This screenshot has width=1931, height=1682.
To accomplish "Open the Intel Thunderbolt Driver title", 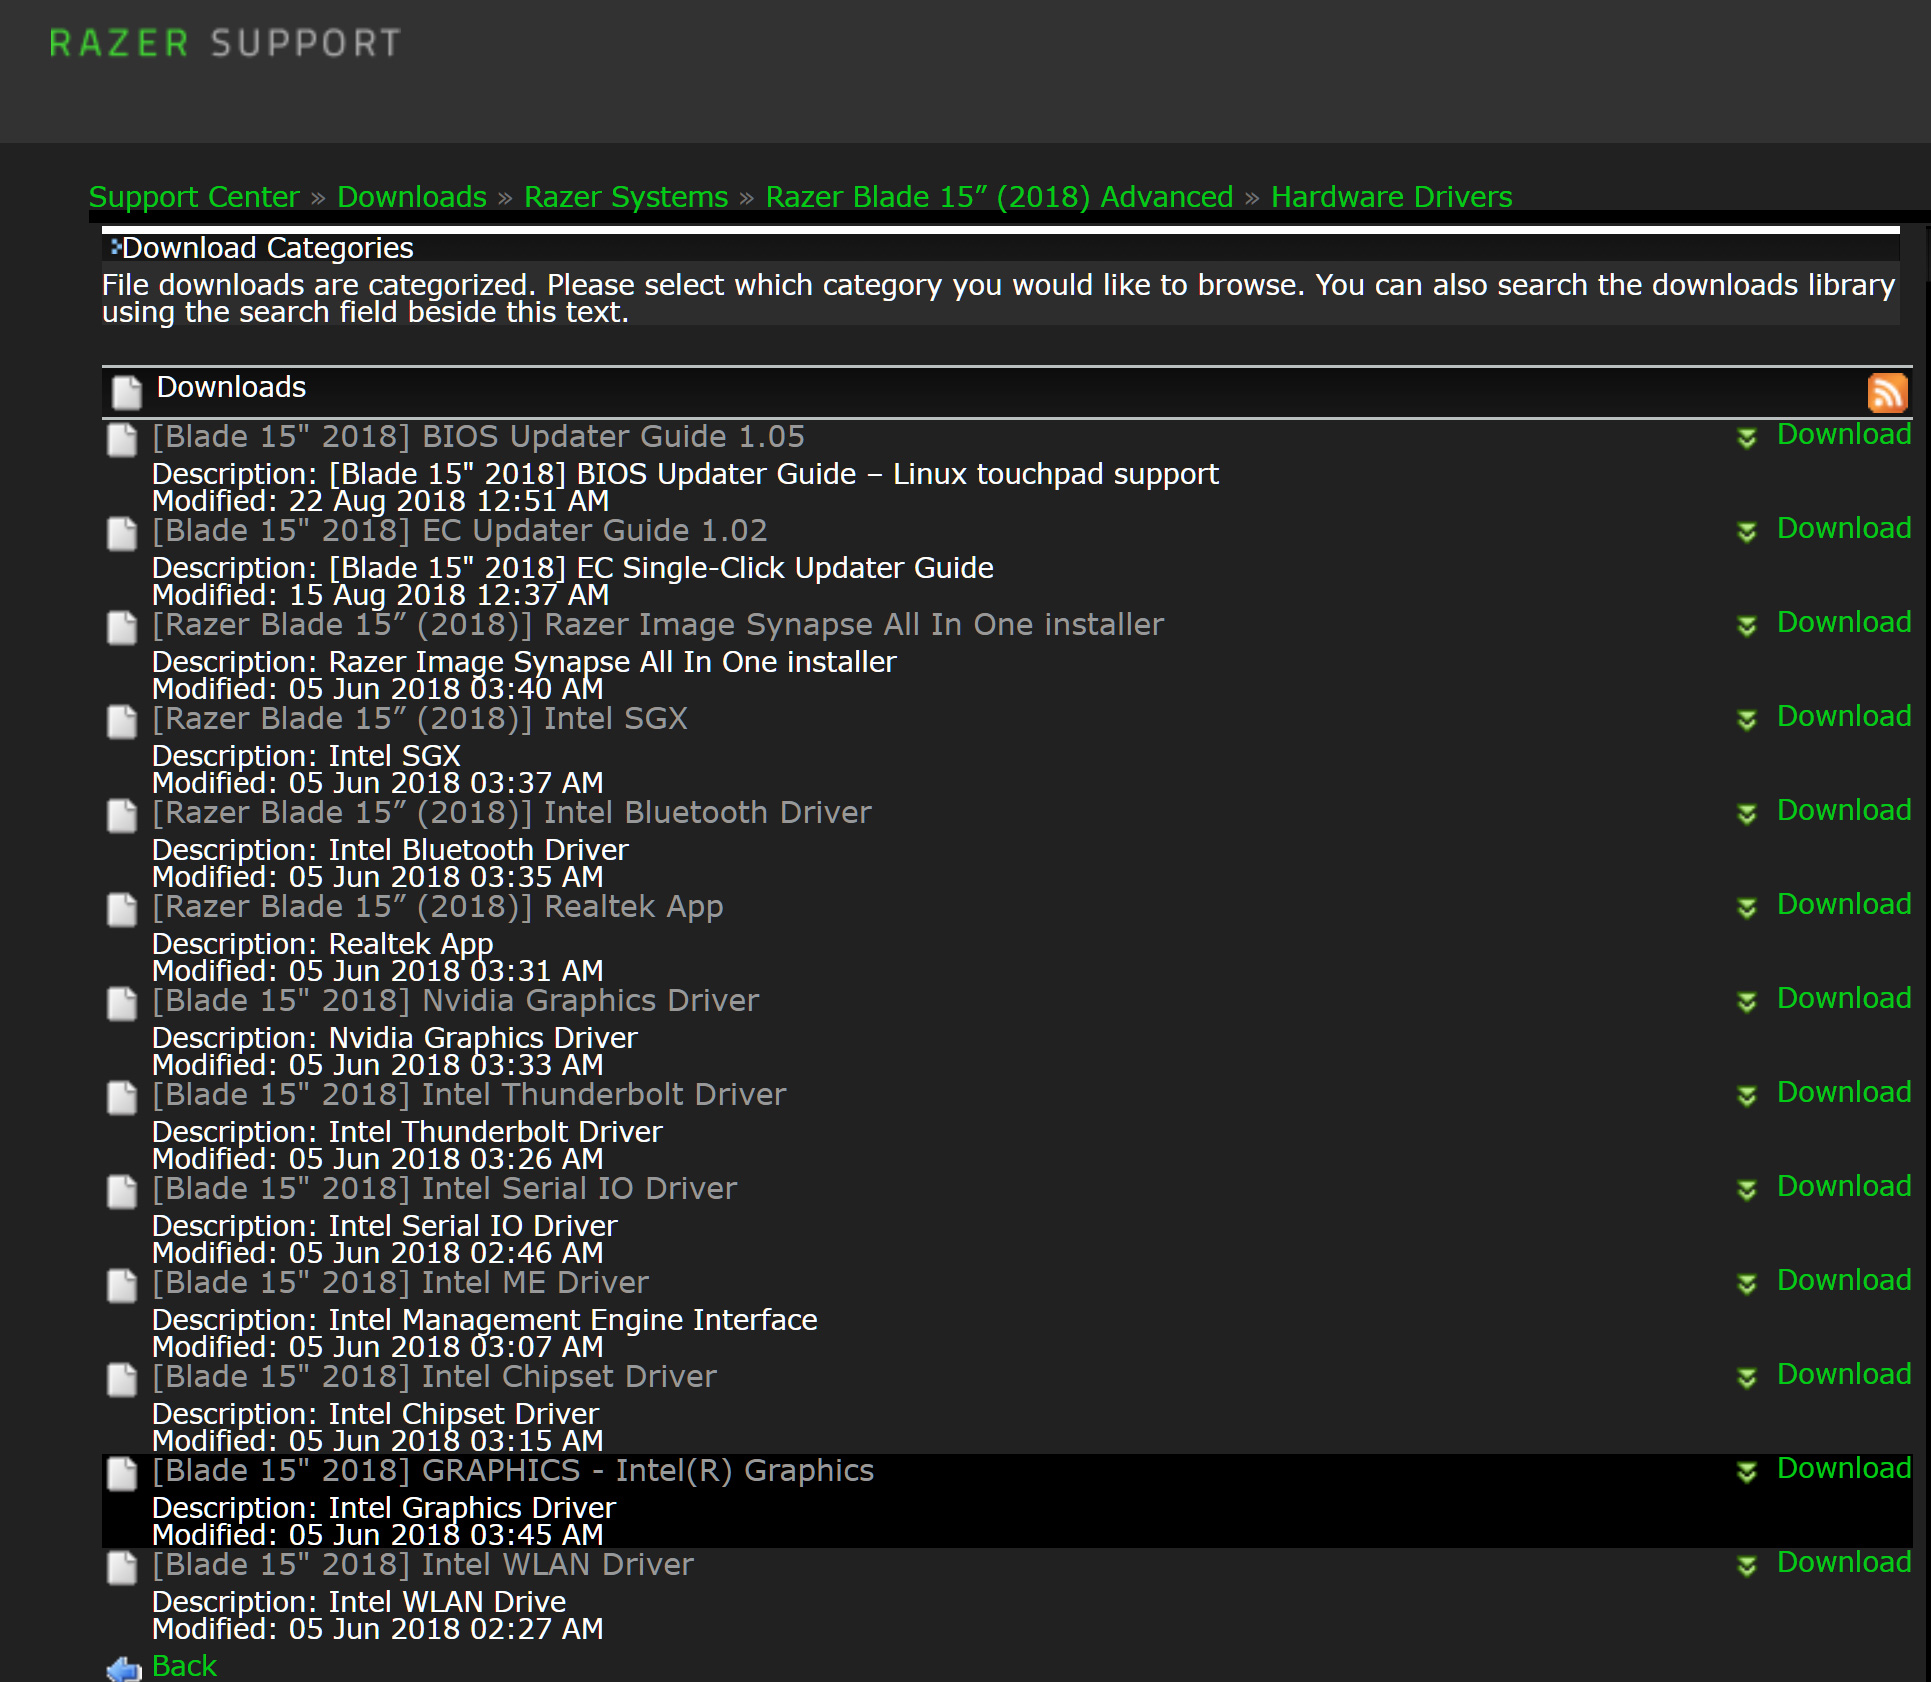I will pyautogui.click(x=469, y=1095).
